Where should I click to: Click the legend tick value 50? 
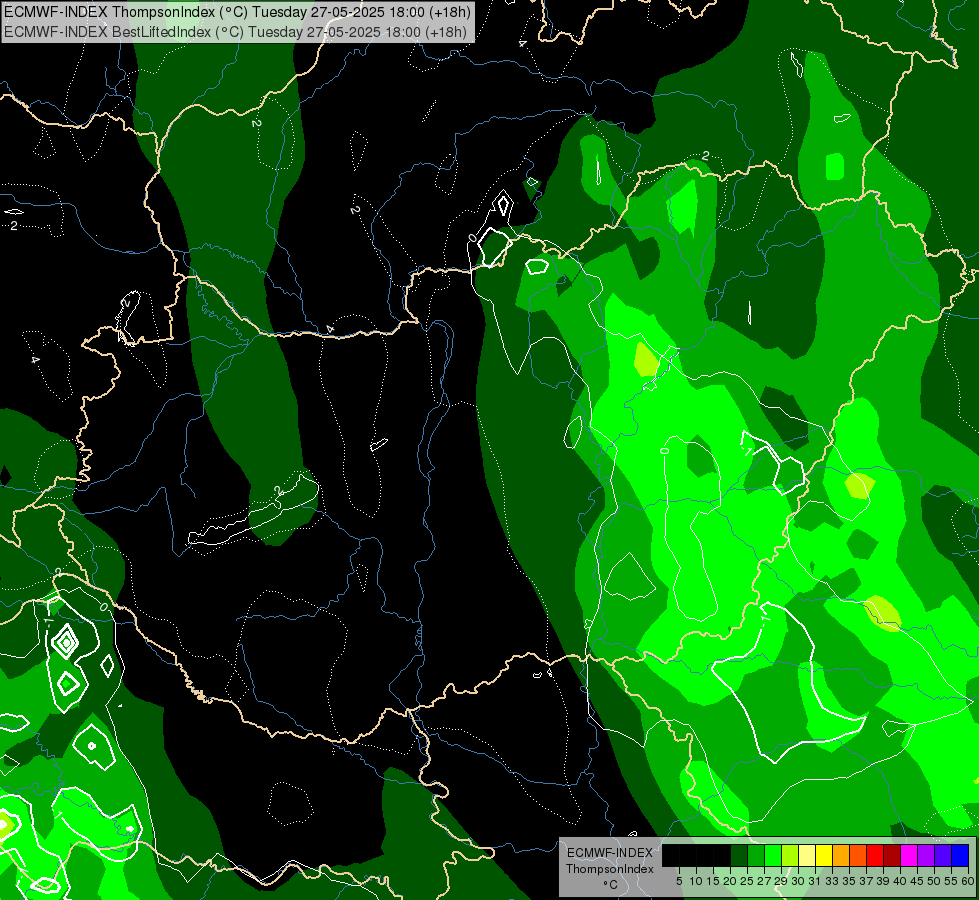pos(935,881)
